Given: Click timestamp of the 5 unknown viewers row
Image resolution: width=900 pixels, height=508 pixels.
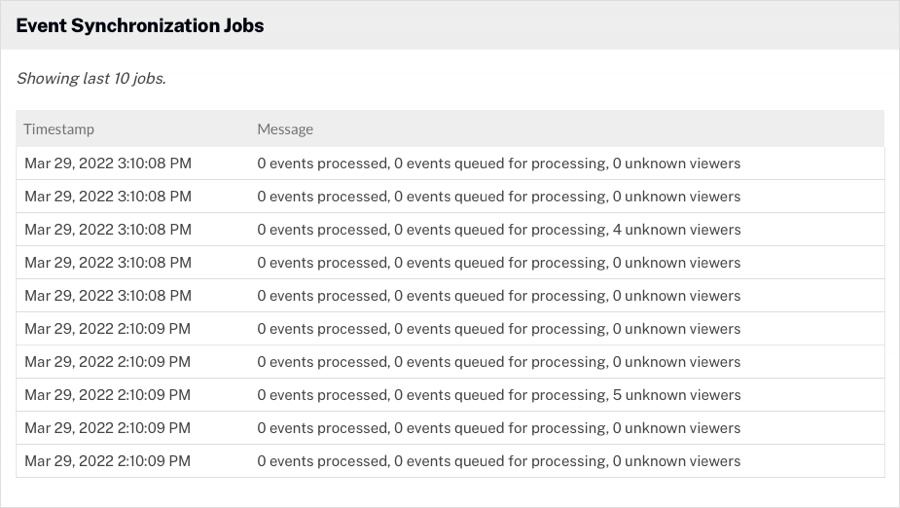Looking at the screenshot, I should [108, 395].
